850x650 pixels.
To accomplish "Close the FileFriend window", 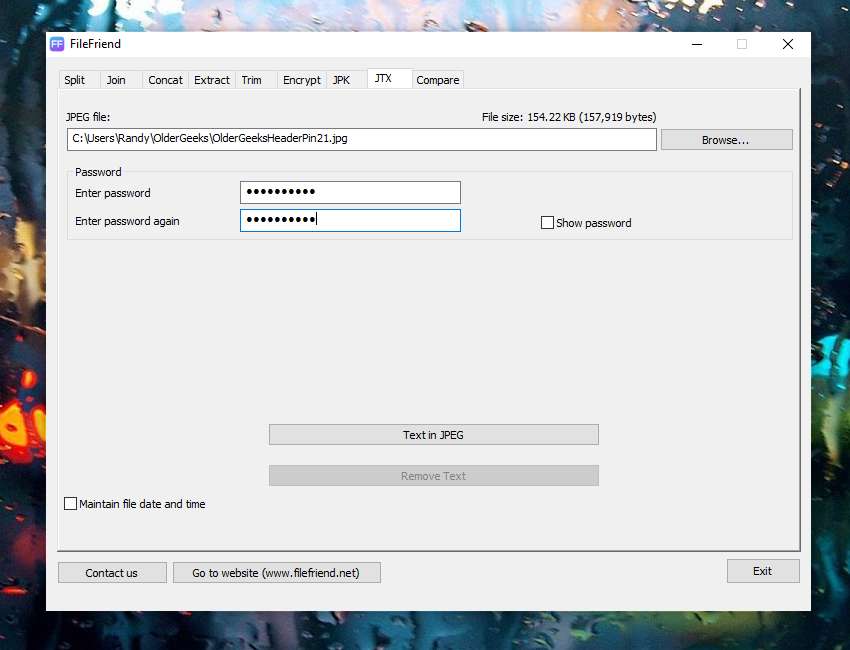I will [788, 44].
